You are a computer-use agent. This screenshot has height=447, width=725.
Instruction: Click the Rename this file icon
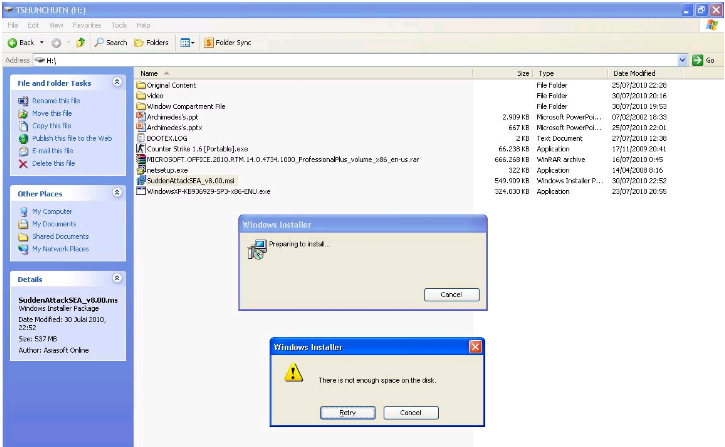point(23,101)
